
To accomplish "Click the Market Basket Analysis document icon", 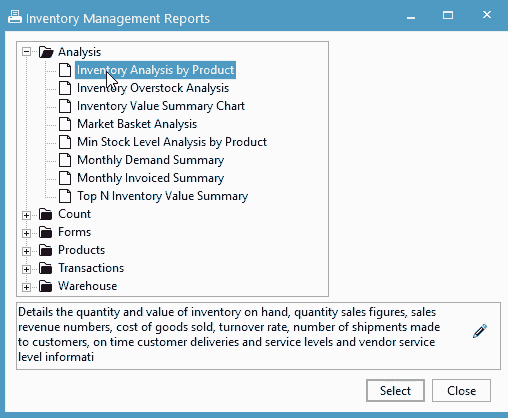I will click(65, 124).
